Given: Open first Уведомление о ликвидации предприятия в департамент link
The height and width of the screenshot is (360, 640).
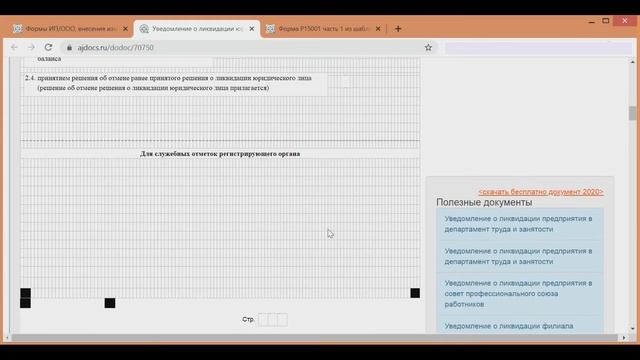Looking at the screenshot, I should pyautogui.click(x=518, y=224).
